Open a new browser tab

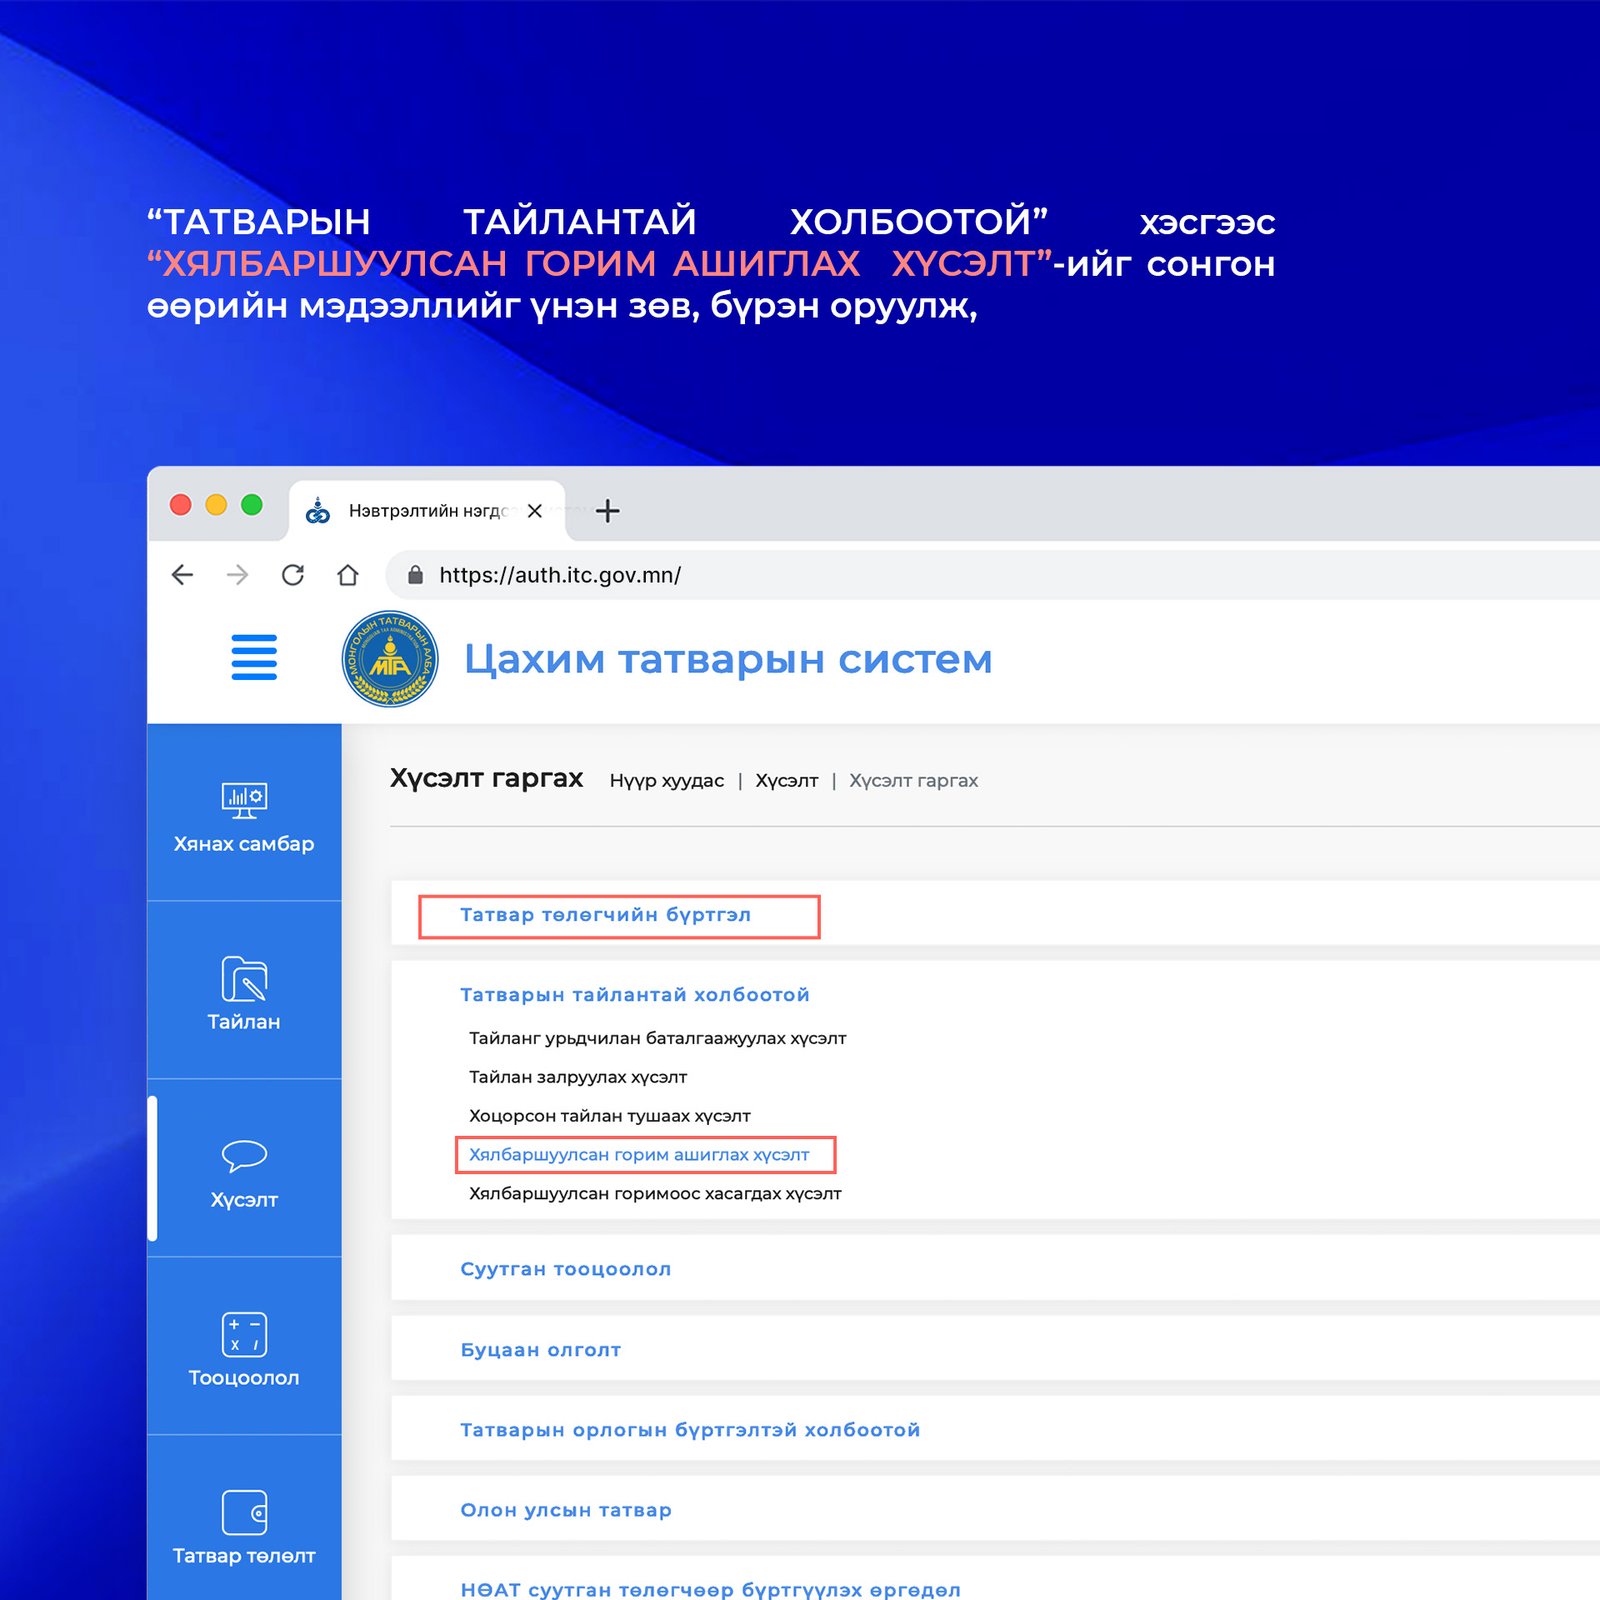point(606,510)
